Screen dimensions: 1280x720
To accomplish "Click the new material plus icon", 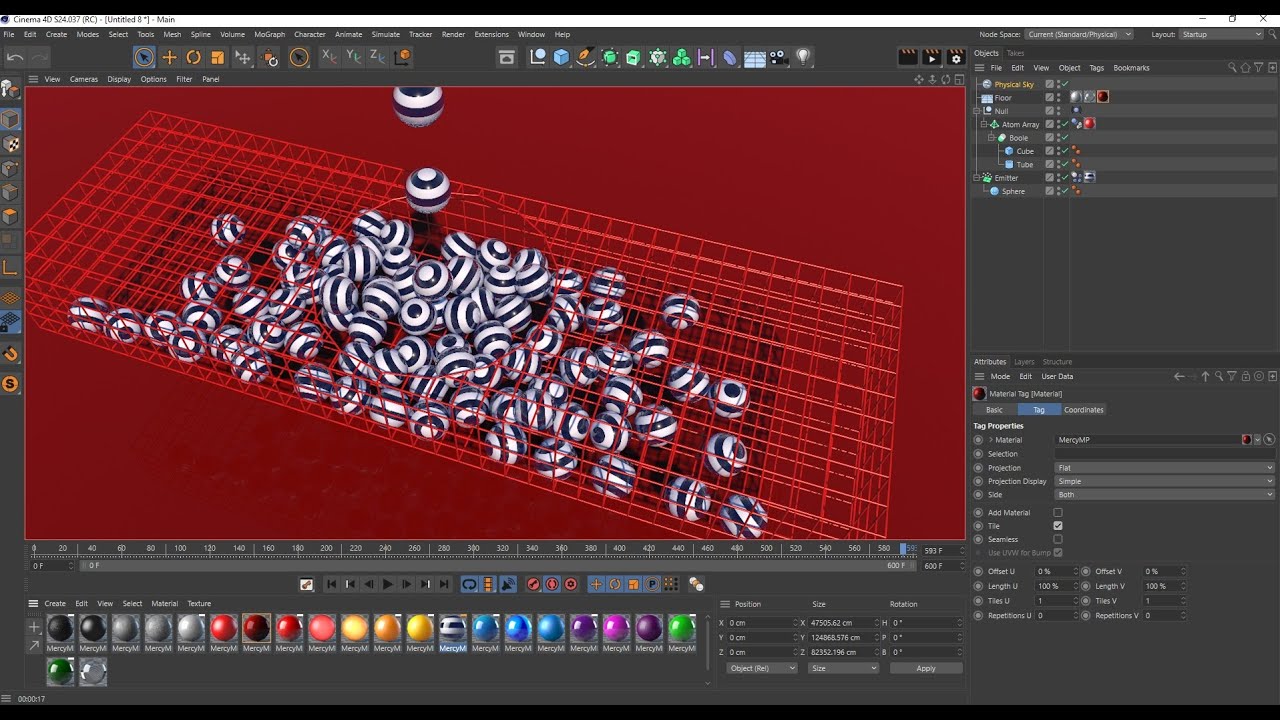I will [34, 627].
